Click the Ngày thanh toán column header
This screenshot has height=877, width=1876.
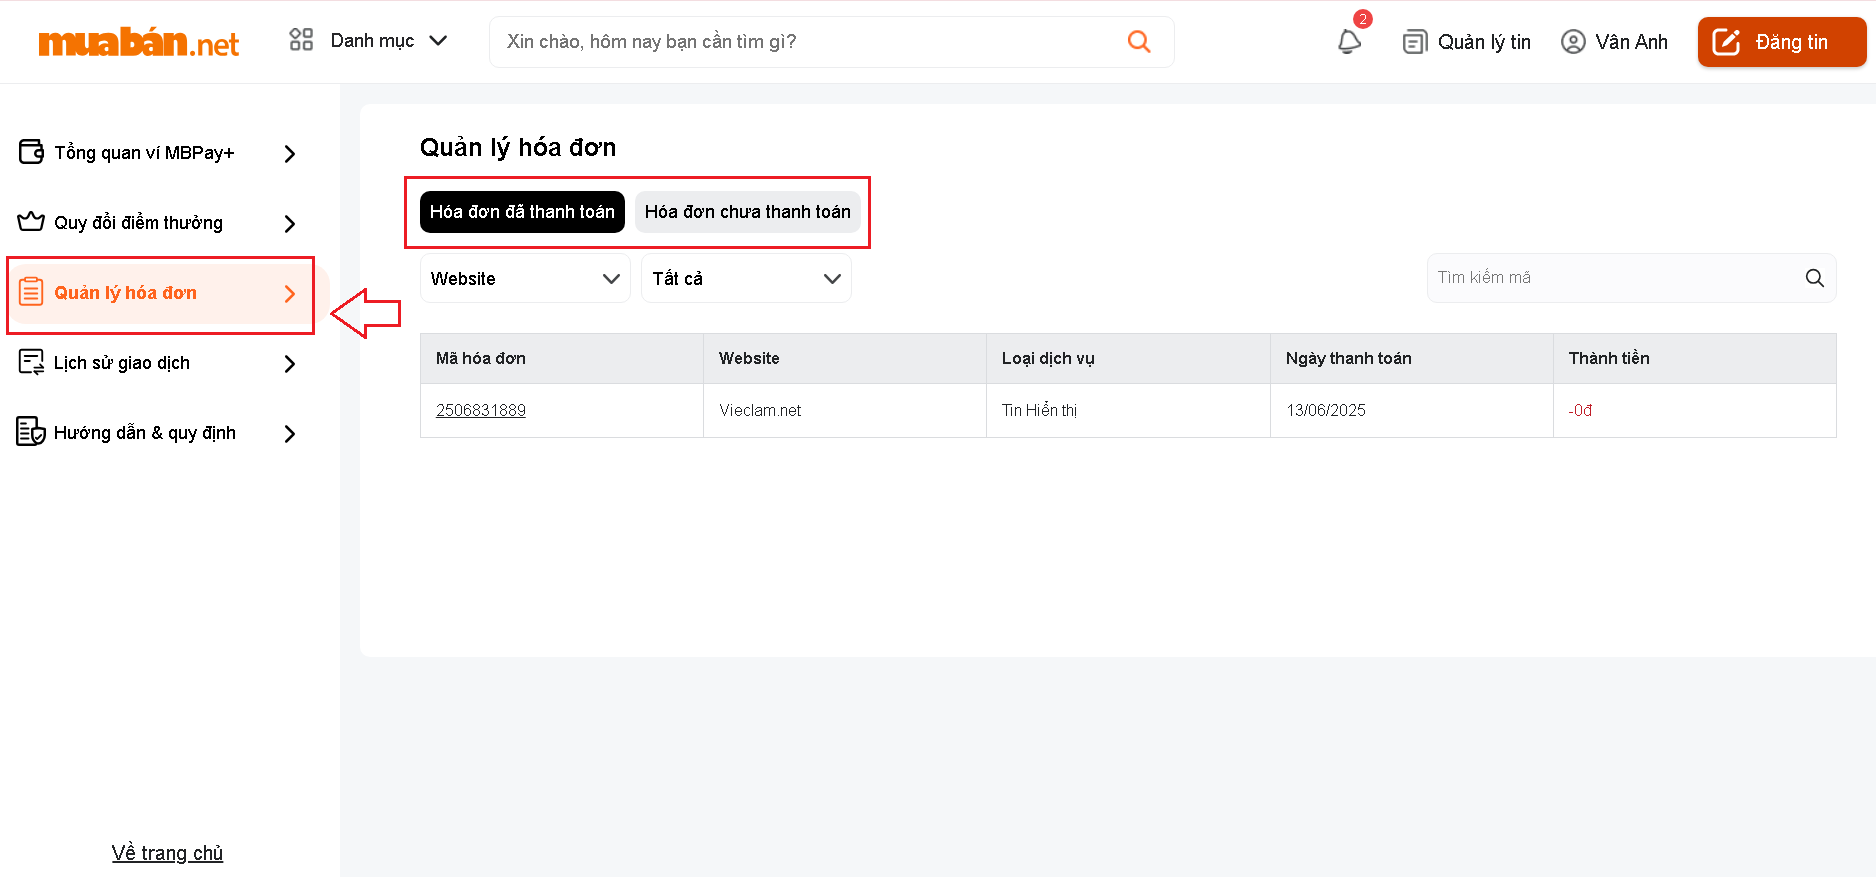pyautogui.click(x=1412, y=358)
